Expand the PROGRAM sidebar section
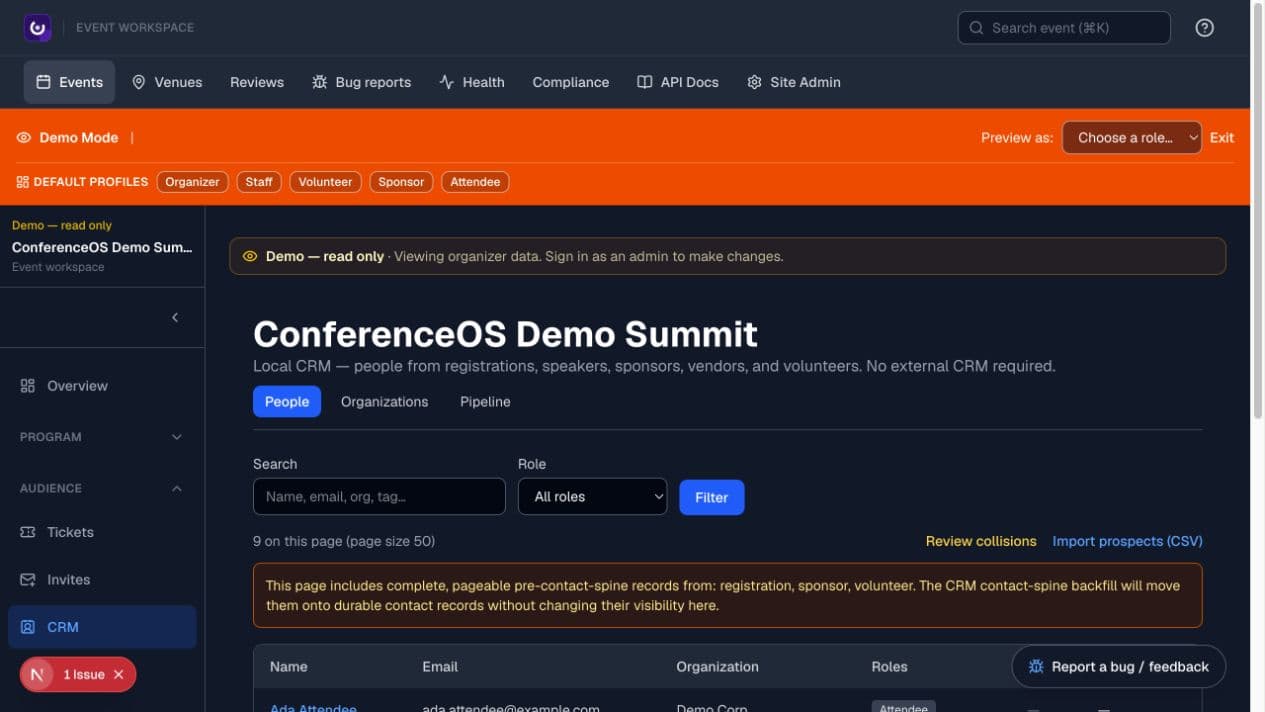 (102, 437)
